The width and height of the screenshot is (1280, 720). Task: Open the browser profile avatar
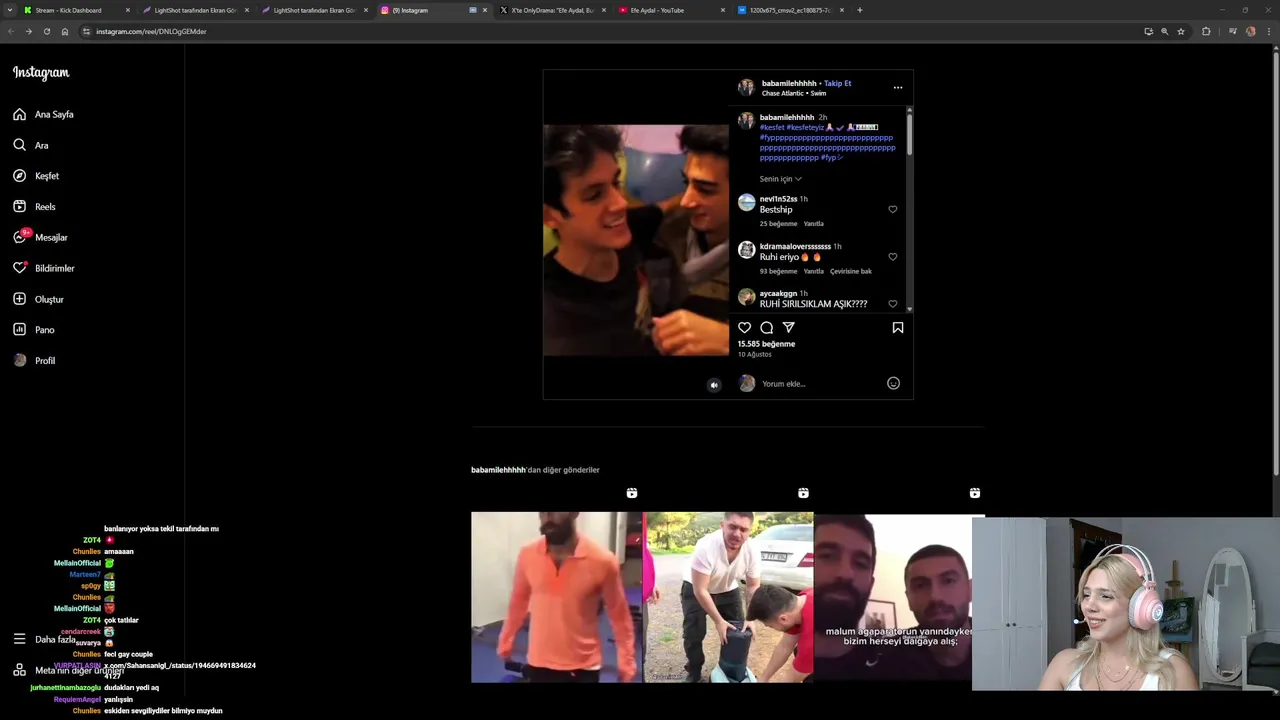coord(1250,31)
